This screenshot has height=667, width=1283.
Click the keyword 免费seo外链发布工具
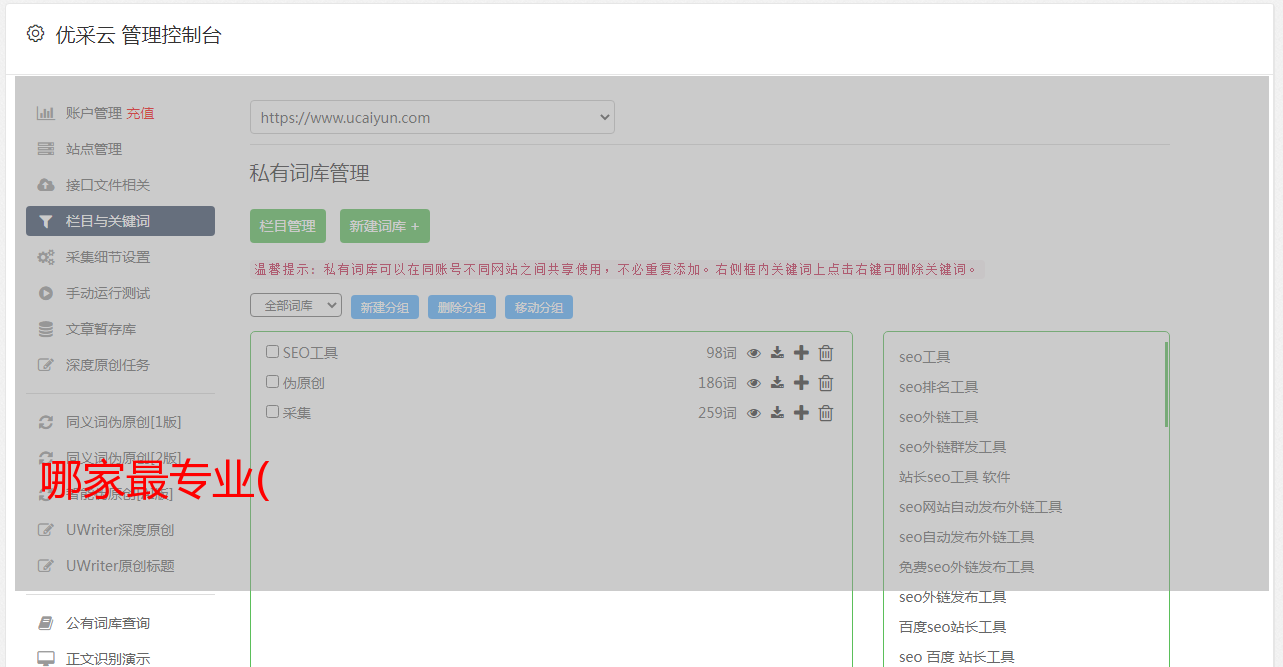tap(967, 567)
